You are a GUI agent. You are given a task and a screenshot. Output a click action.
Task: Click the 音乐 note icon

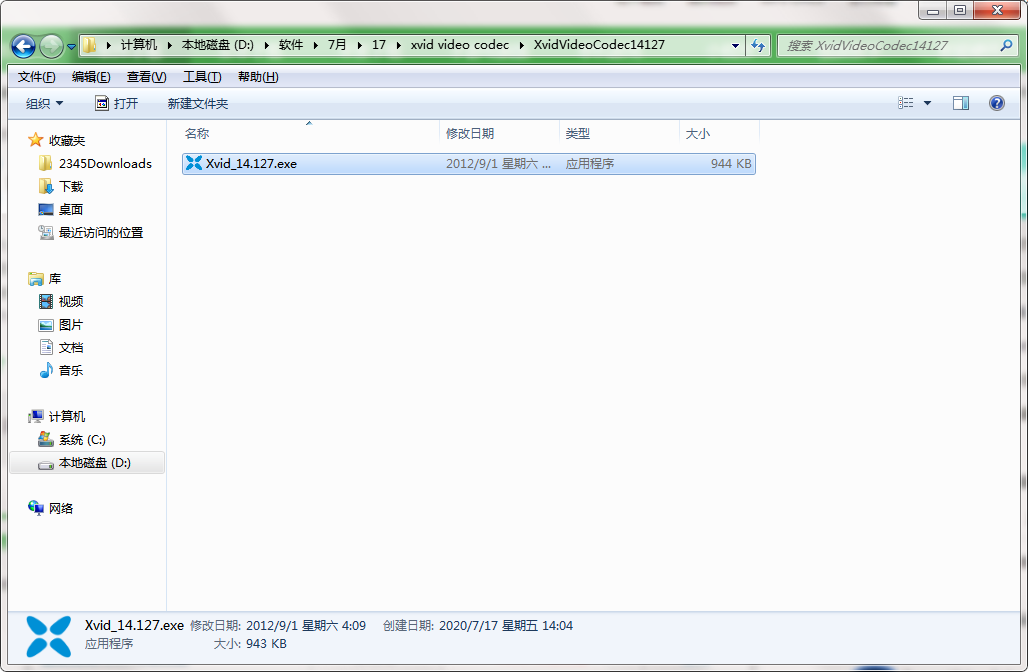point(46,370)
